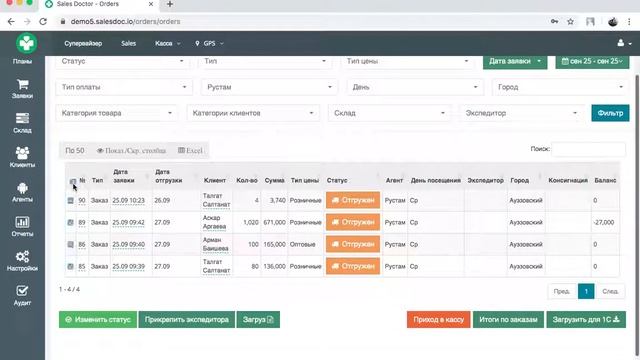Open order number 86 link

pos(82,244)
